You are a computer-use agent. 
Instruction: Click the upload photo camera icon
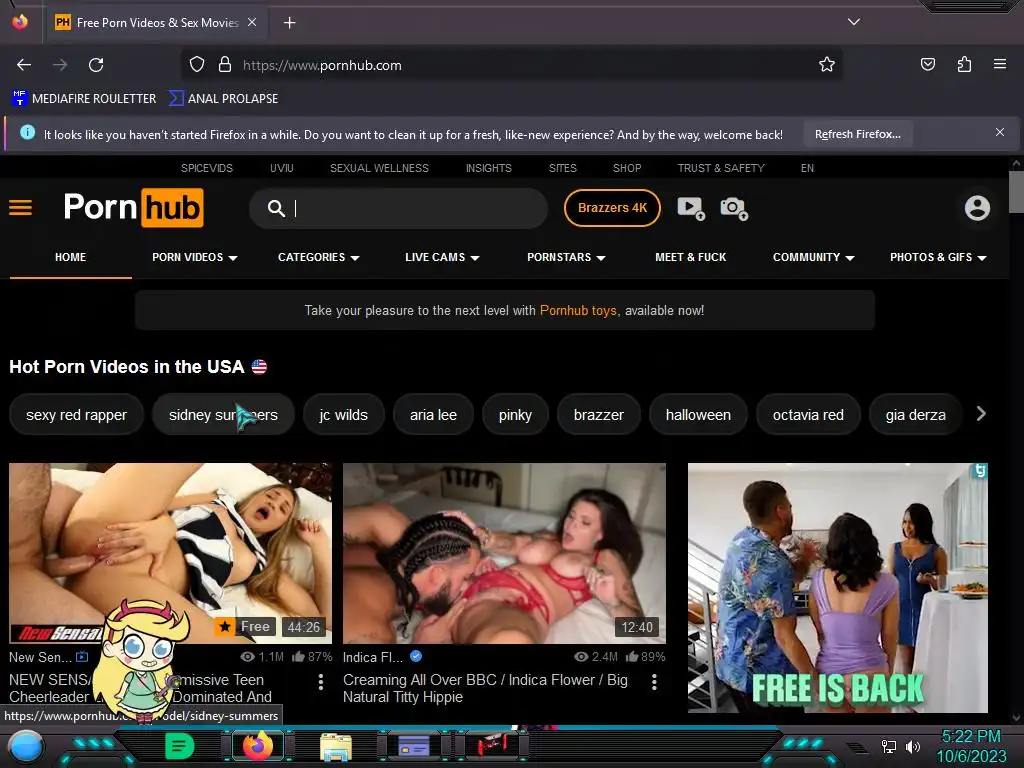tap(734, 208)
